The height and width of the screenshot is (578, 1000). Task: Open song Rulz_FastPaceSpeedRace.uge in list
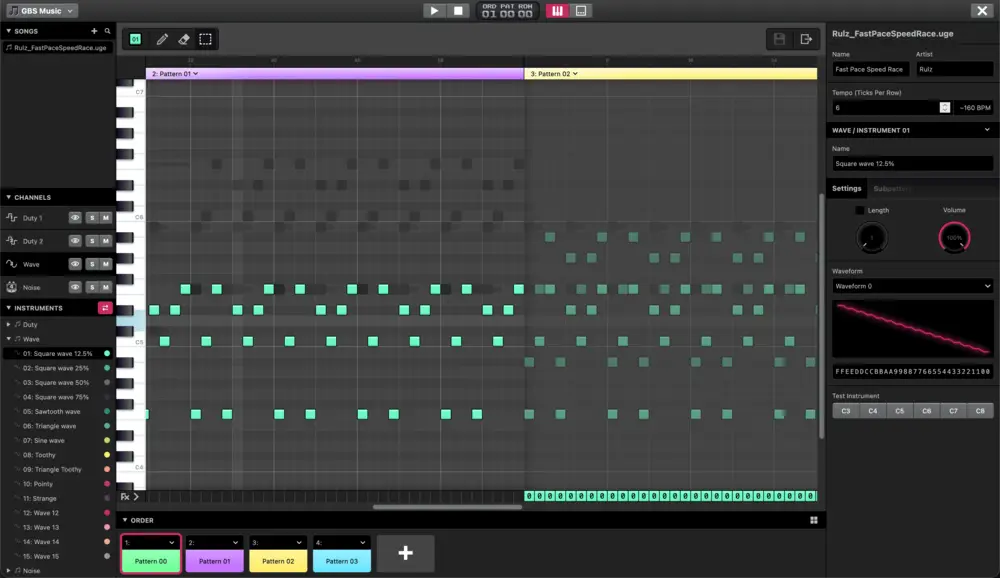[x=57, y=48]
